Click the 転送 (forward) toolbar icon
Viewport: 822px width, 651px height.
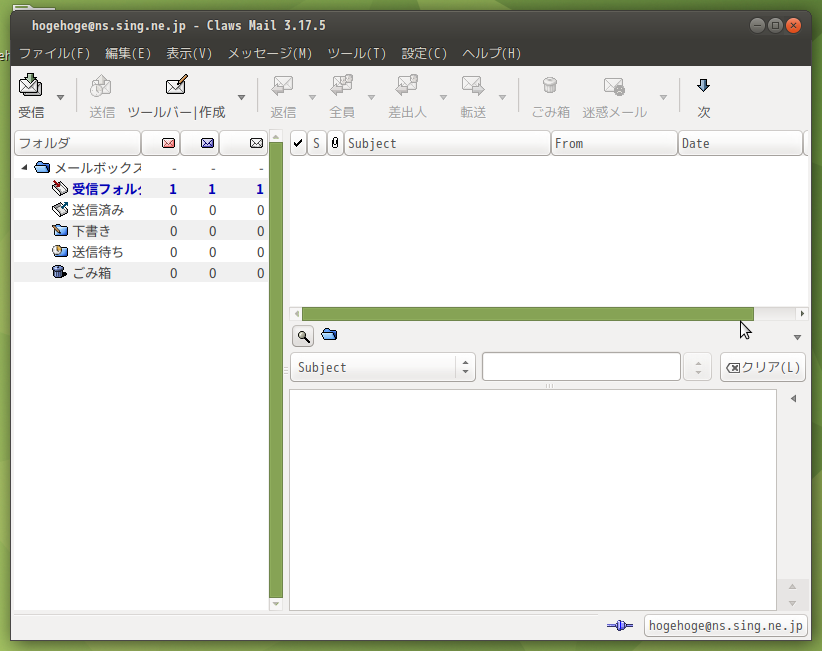pos(473,85)
